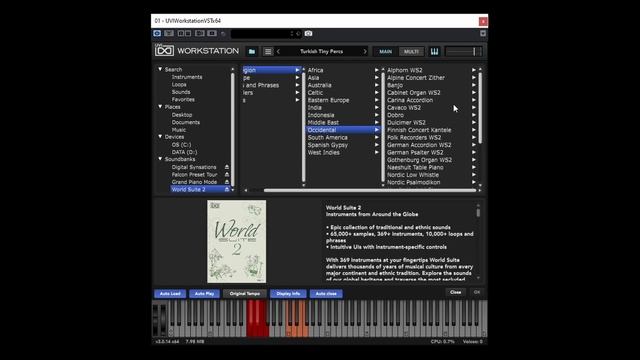Click the lock icon beside Grand Piano Mode
The width and height of the screenshot is (640, 360).
tap(227, 182)
